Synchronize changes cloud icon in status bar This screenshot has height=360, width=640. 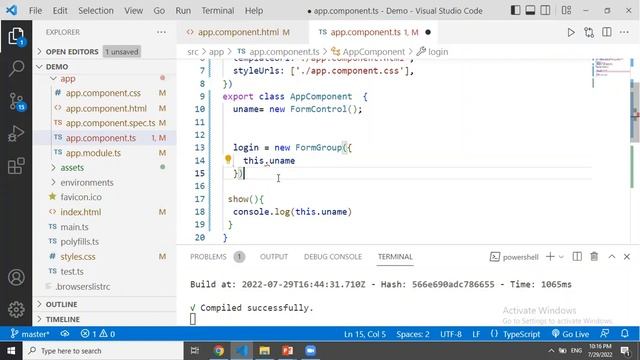point(64,334)
